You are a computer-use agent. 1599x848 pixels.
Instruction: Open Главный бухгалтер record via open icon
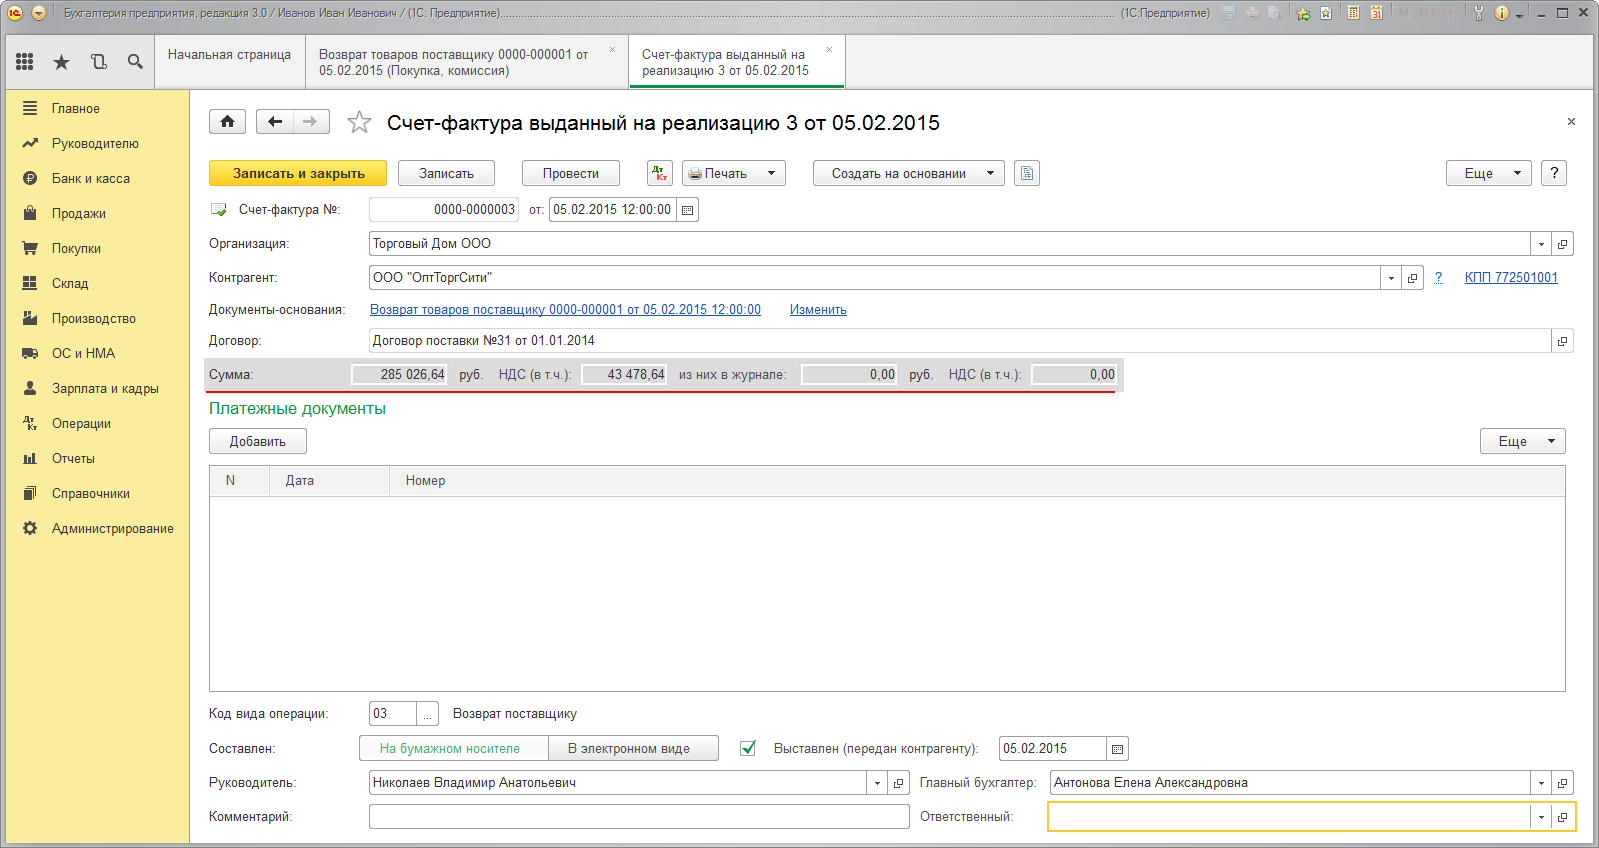(x=1562, y=783)
